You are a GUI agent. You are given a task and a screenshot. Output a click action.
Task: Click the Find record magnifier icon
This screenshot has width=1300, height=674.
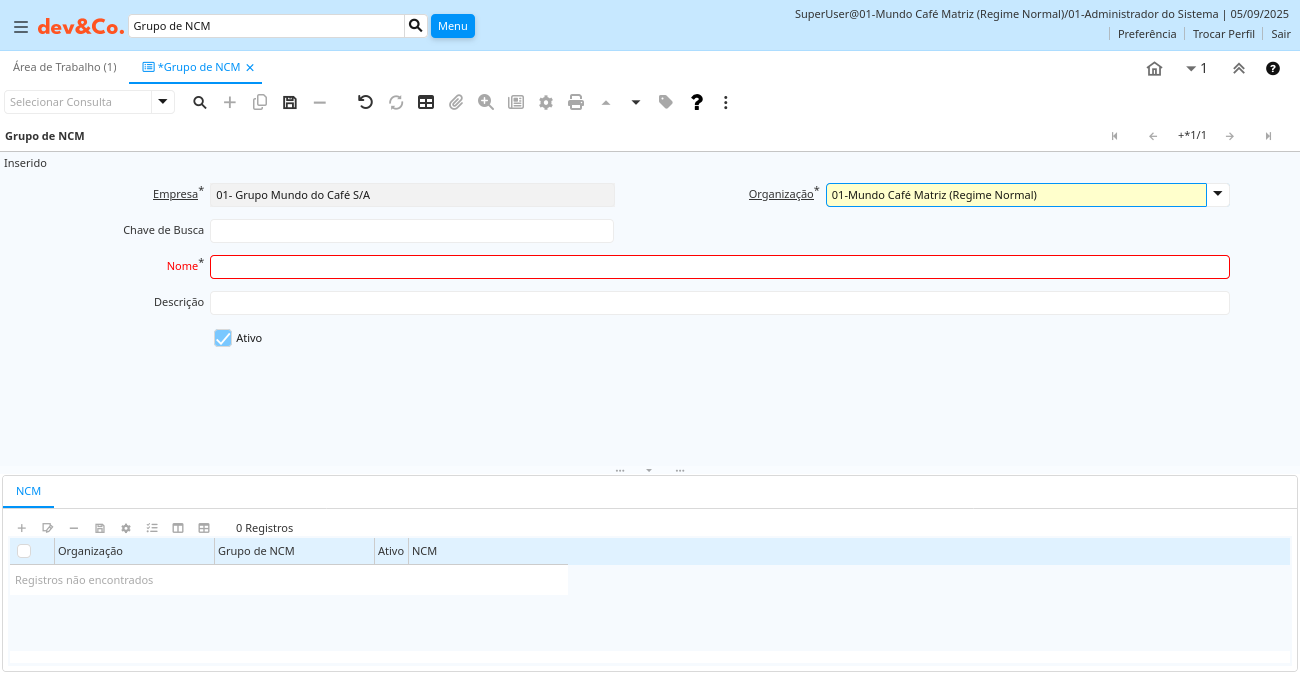(200, 102)
